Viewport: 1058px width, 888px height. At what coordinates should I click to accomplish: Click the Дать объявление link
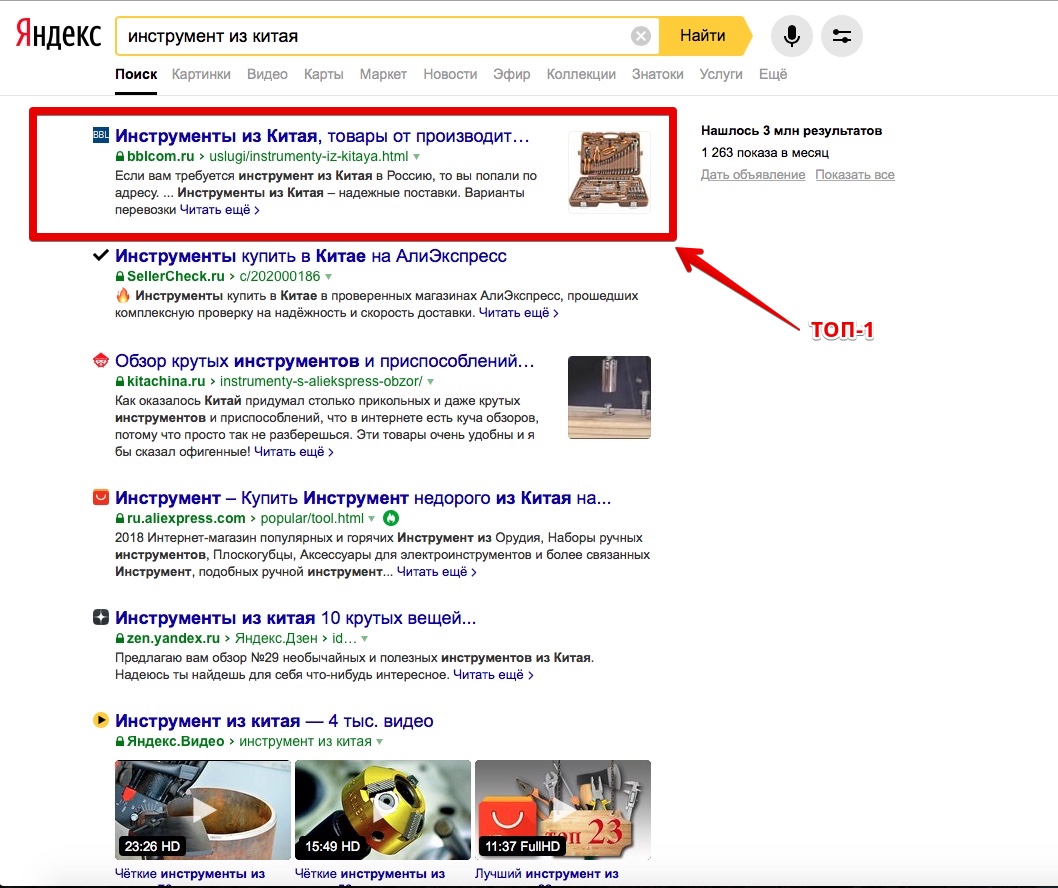point(753,175)
